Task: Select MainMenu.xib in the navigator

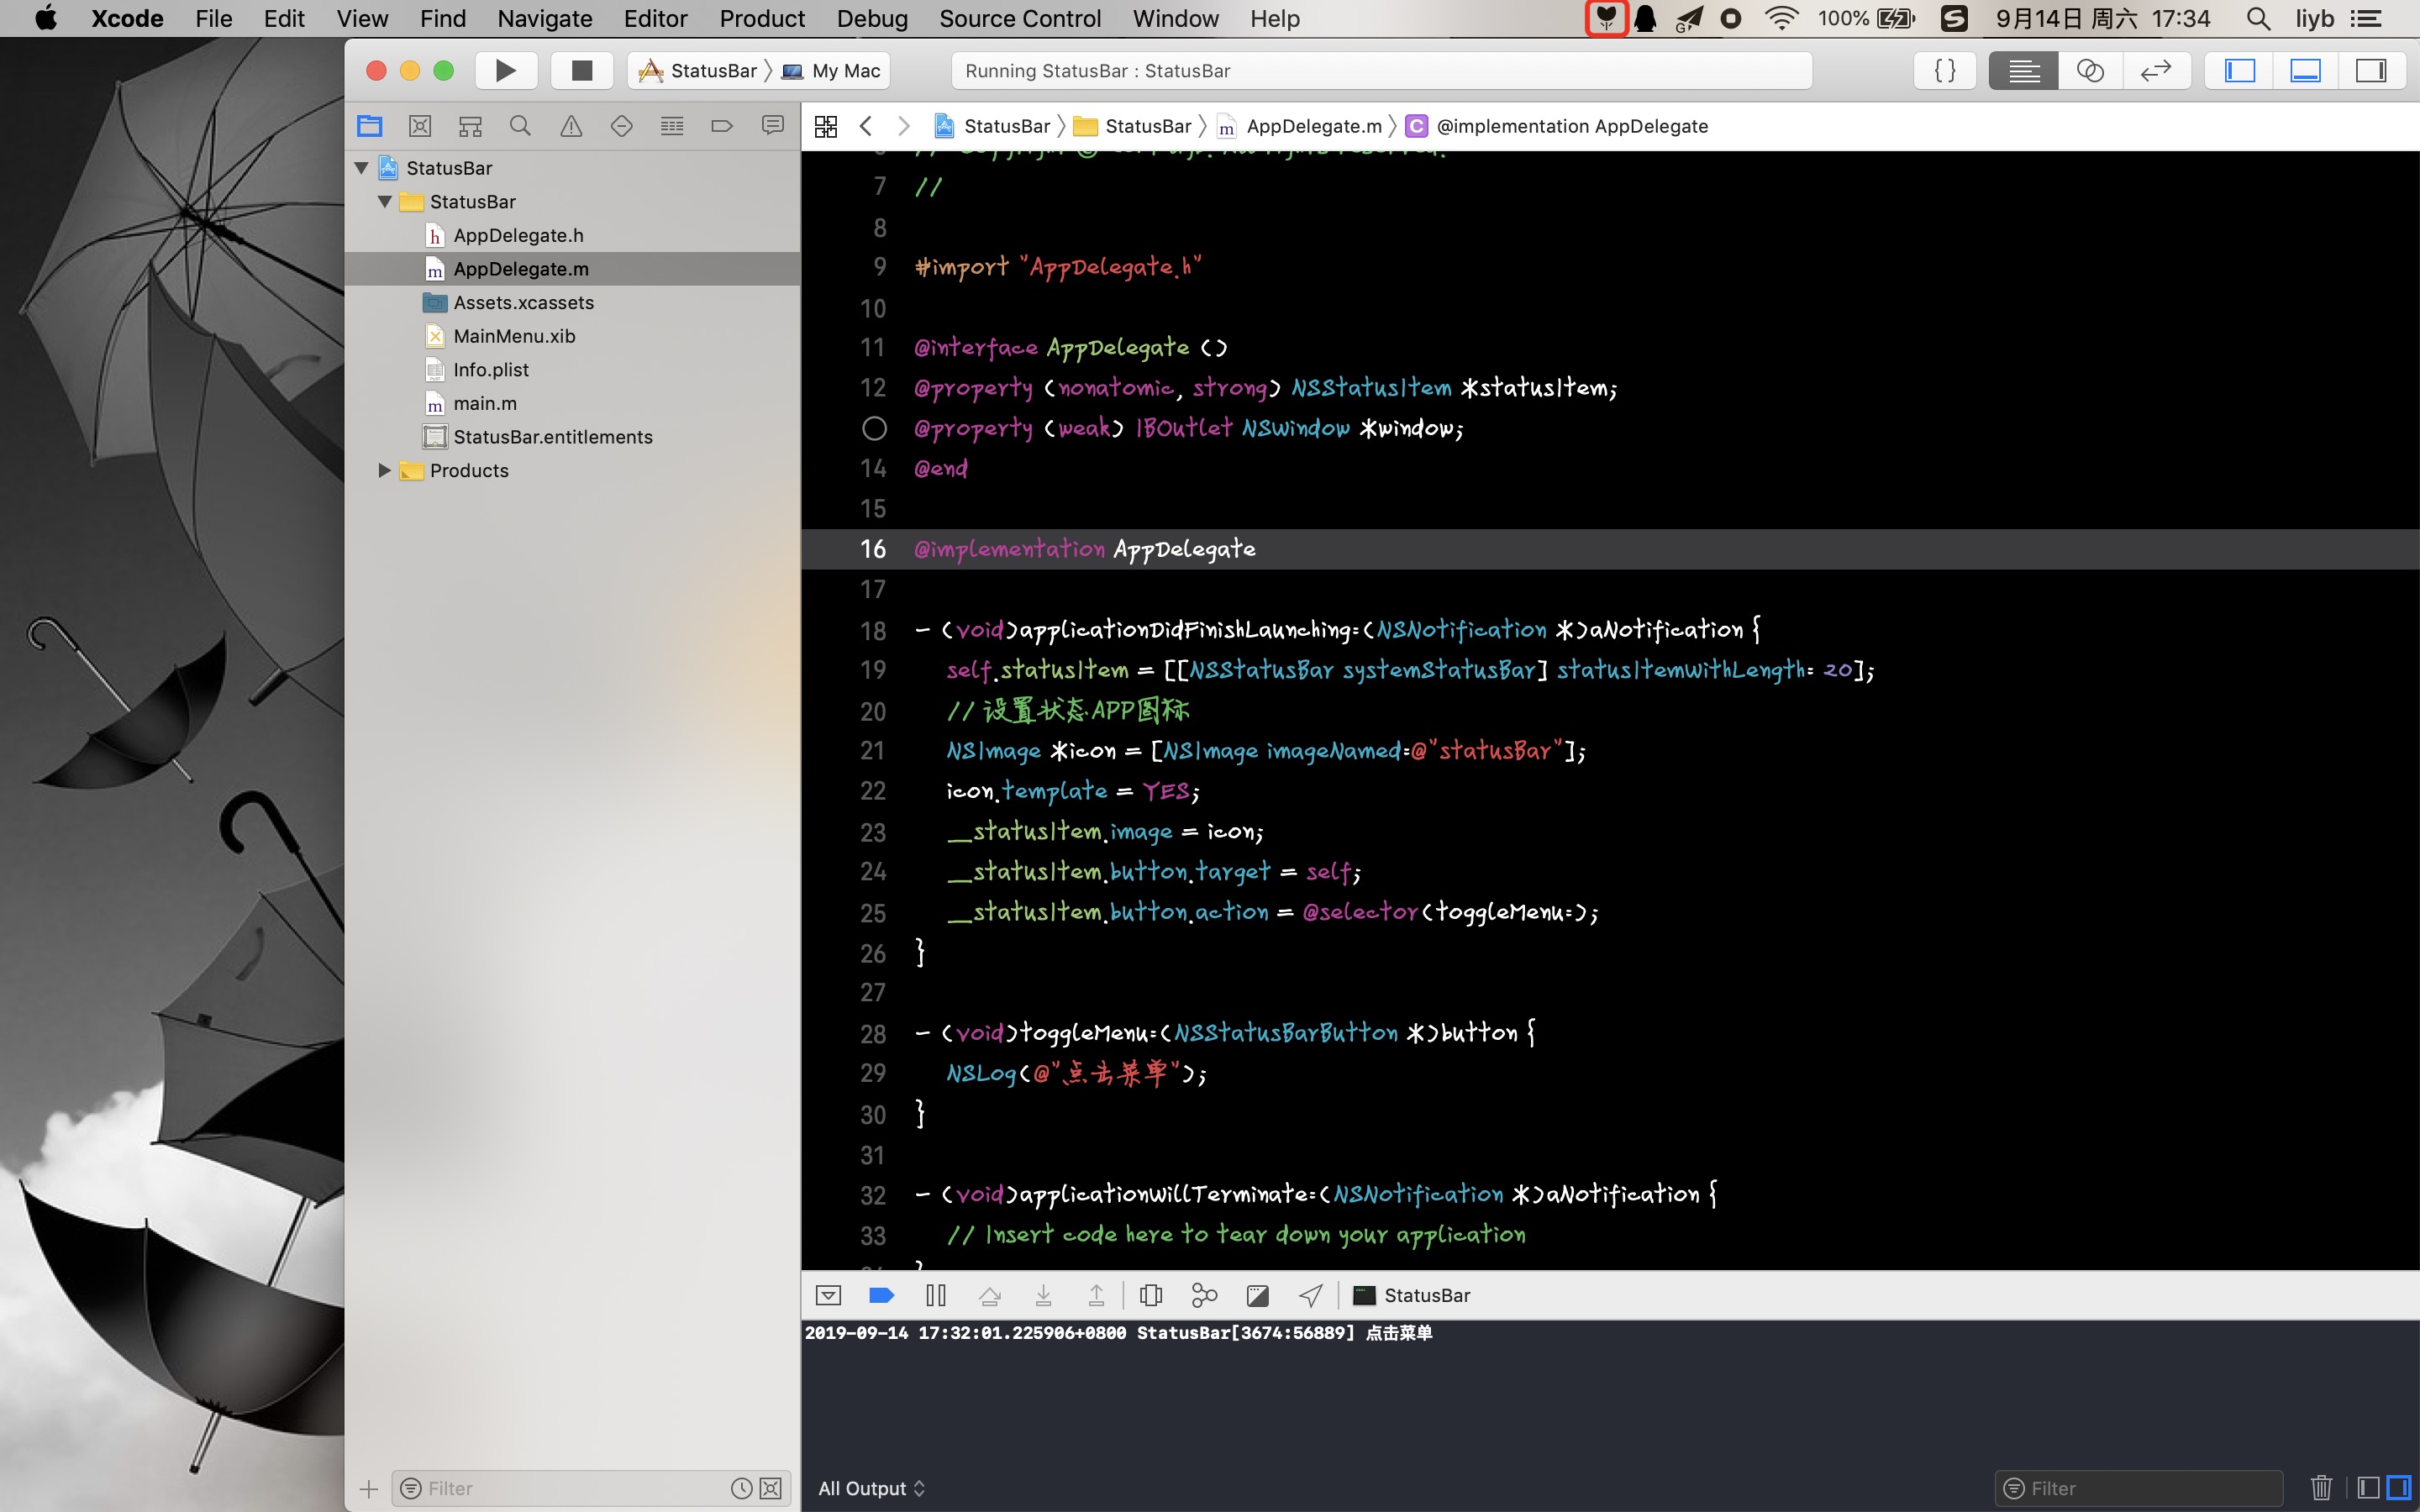Action: (x=514, y=336)
